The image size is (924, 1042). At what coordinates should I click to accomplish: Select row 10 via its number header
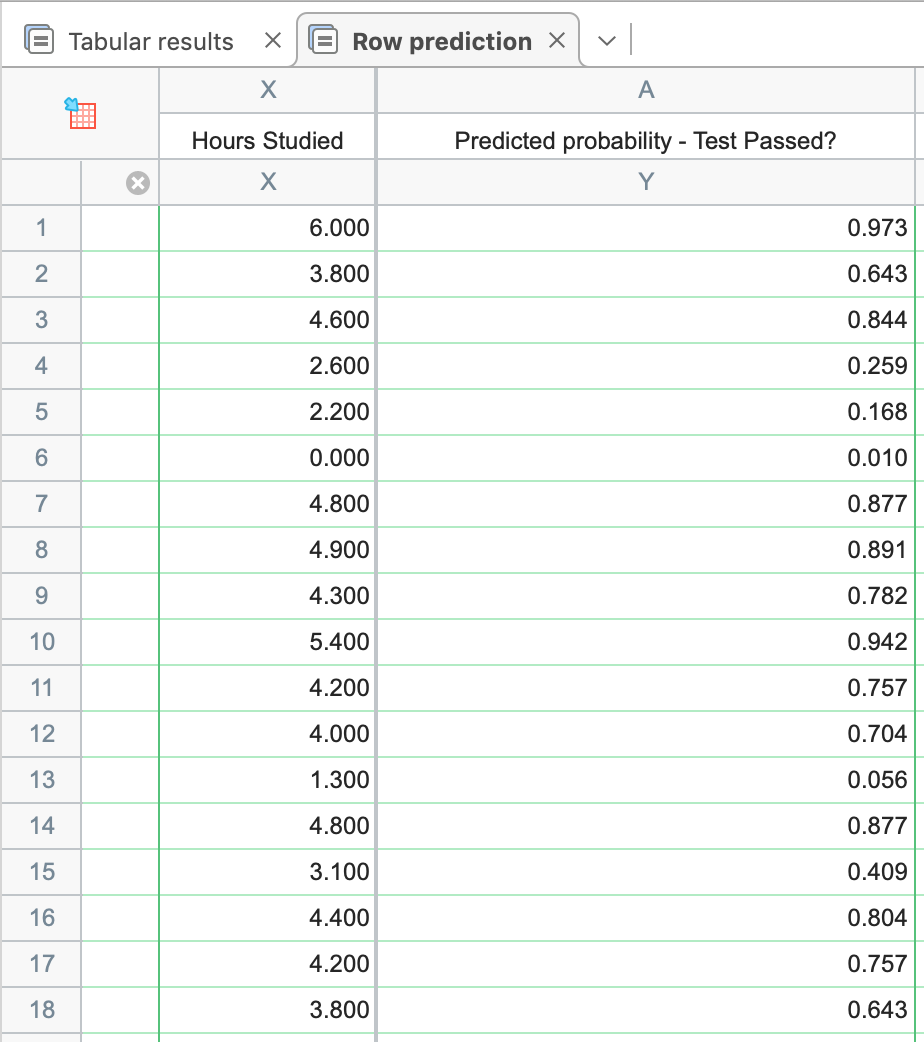pos(41,642)
